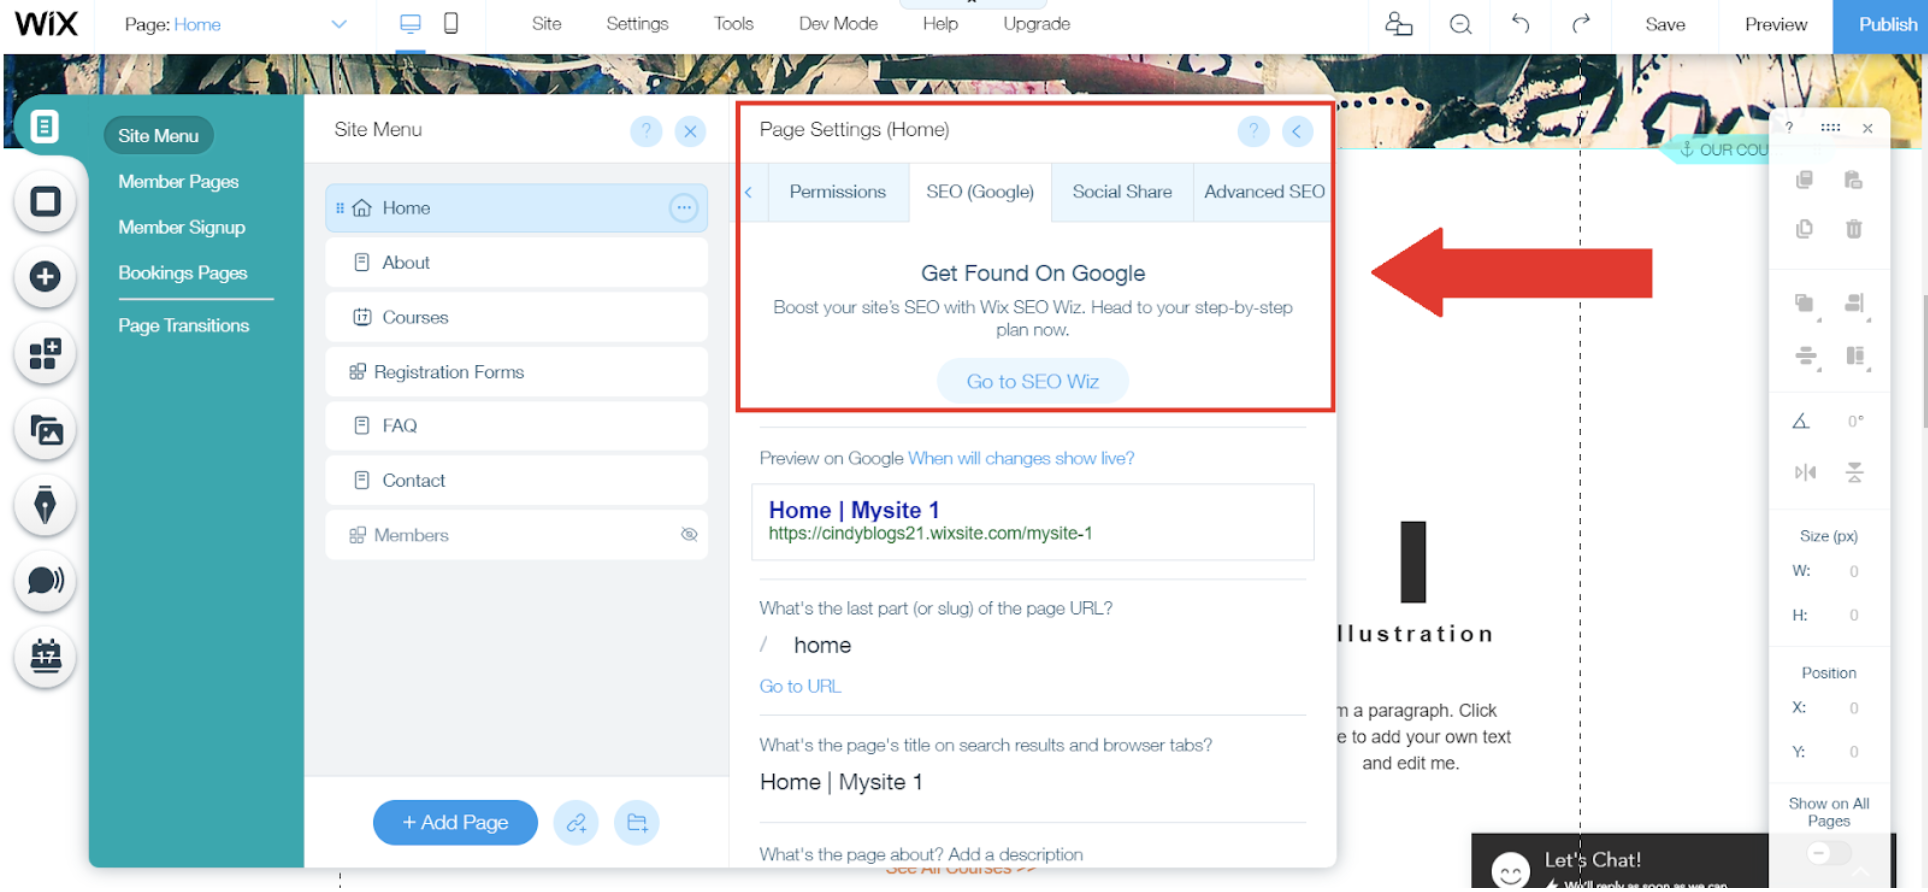Image resolution: width=1928 pixels, height=892 pixels.
Task: Click the Publish button
Action: coord(1880,25)
